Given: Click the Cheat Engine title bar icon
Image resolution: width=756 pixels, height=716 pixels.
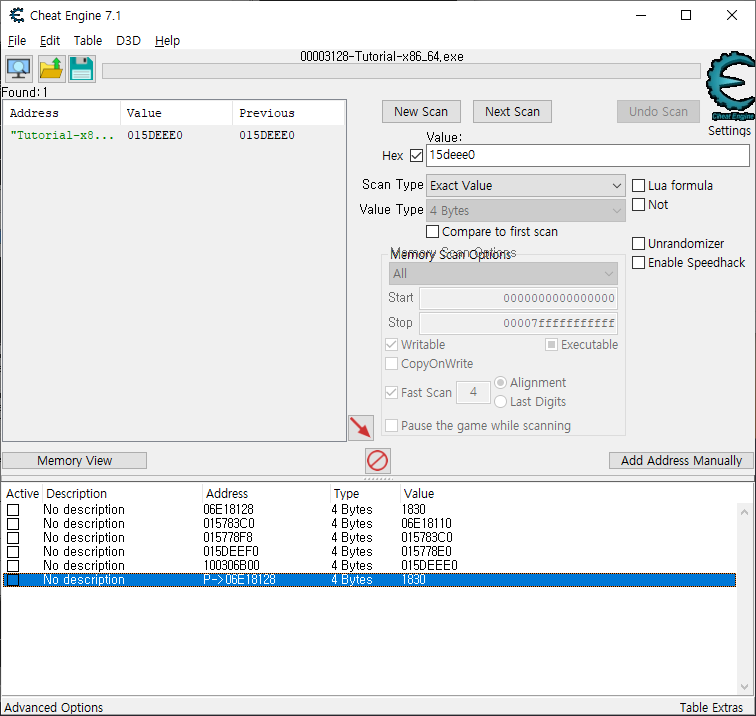Looking at the screenshot, I should pyautogui.click(x=17, y=15).
